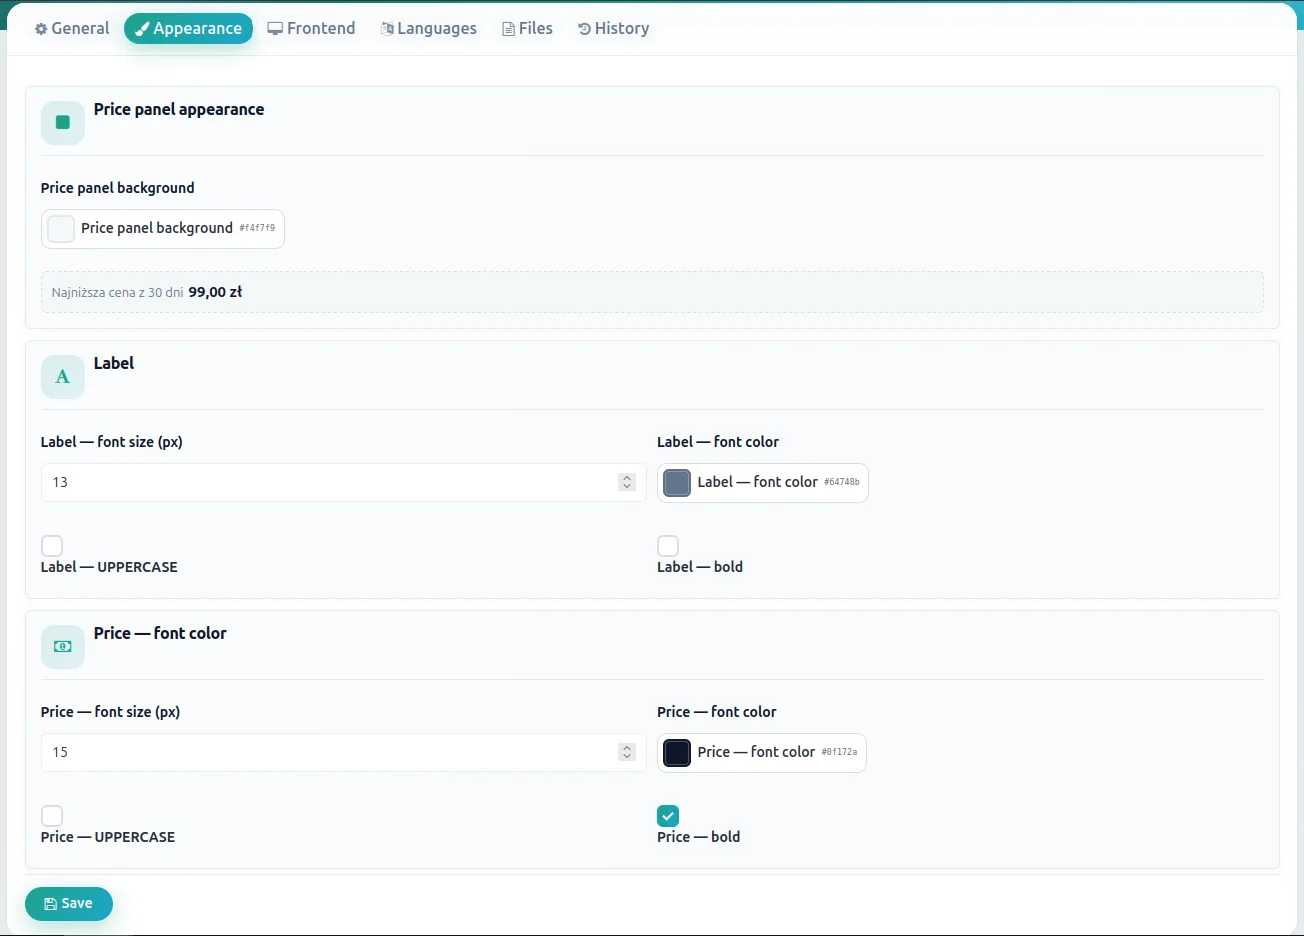Screen dimensions: 1304x936
Task: Save the appearance settings
Action: [69, 904]
